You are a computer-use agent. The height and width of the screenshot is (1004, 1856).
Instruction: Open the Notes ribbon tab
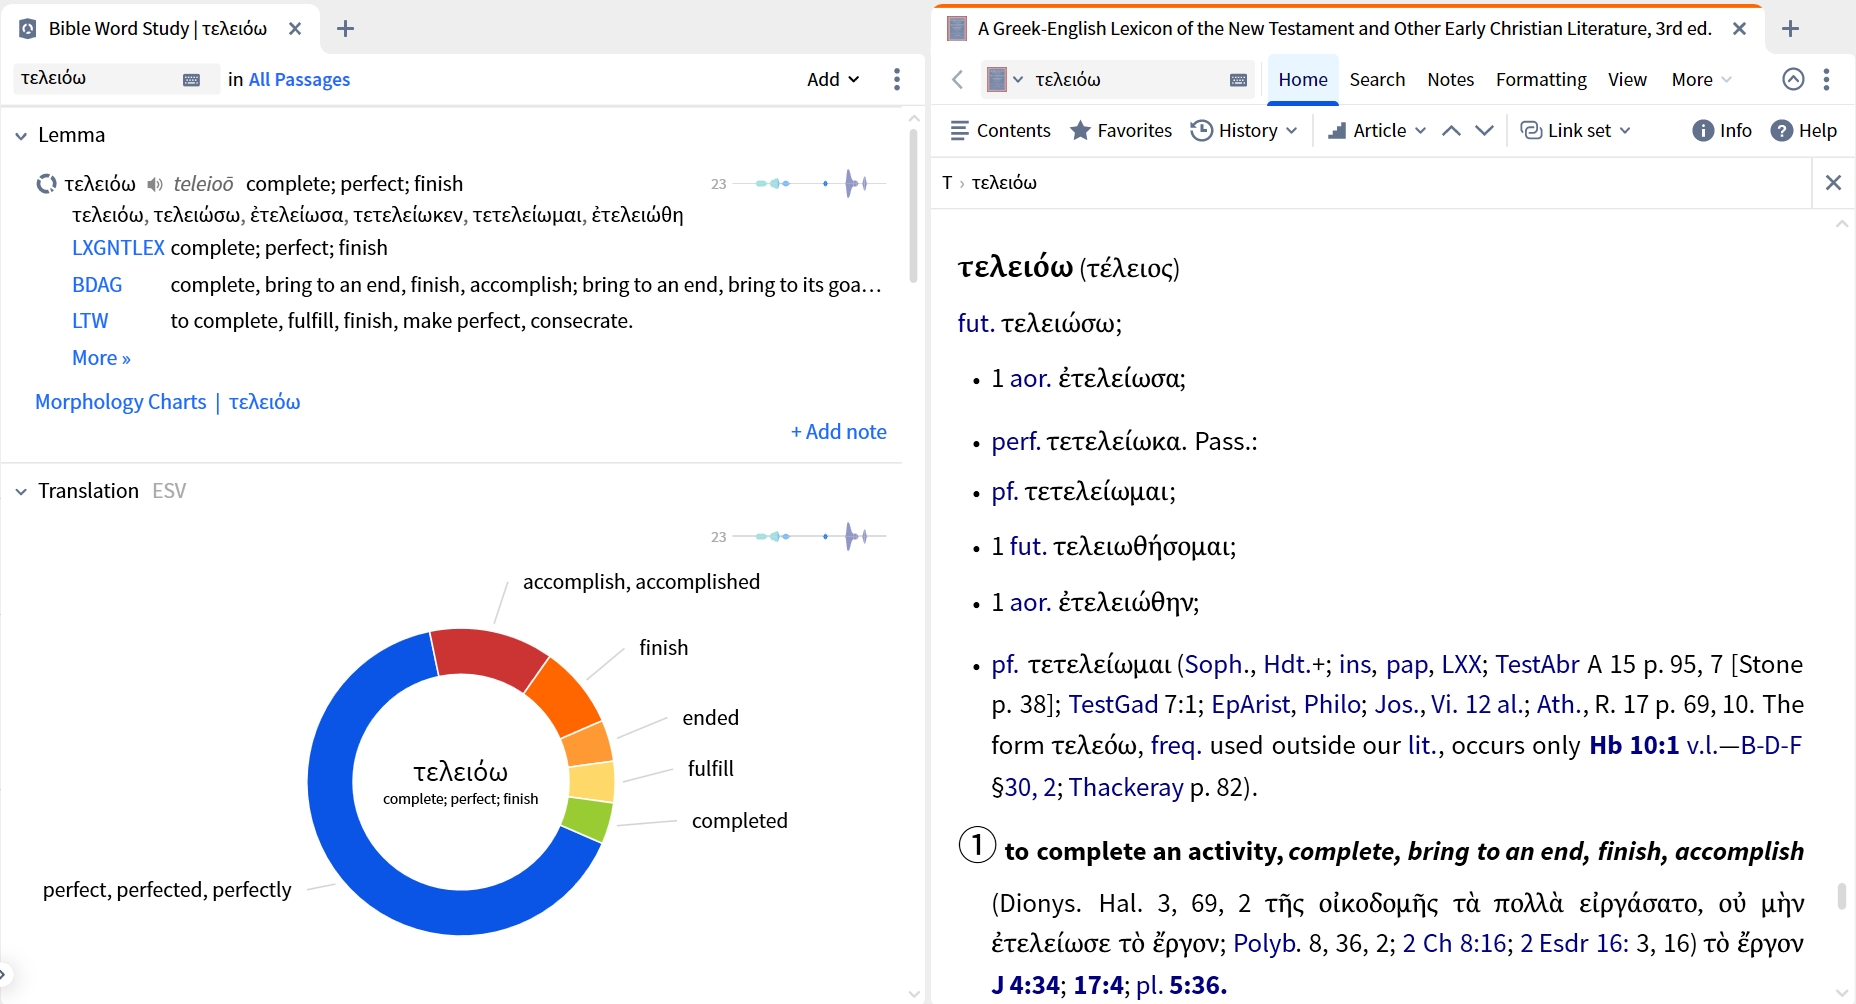[1450, 79]
